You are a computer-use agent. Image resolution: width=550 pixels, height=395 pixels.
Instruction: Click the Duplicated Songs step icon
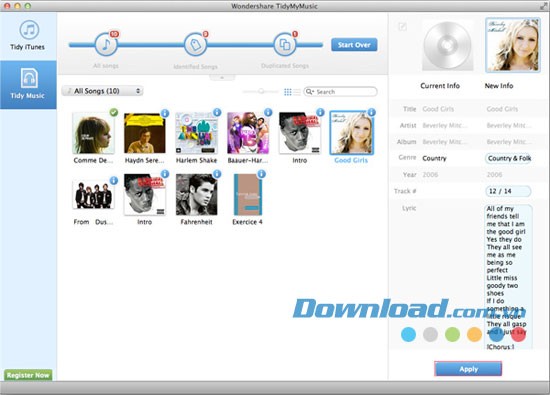(284, 45)
